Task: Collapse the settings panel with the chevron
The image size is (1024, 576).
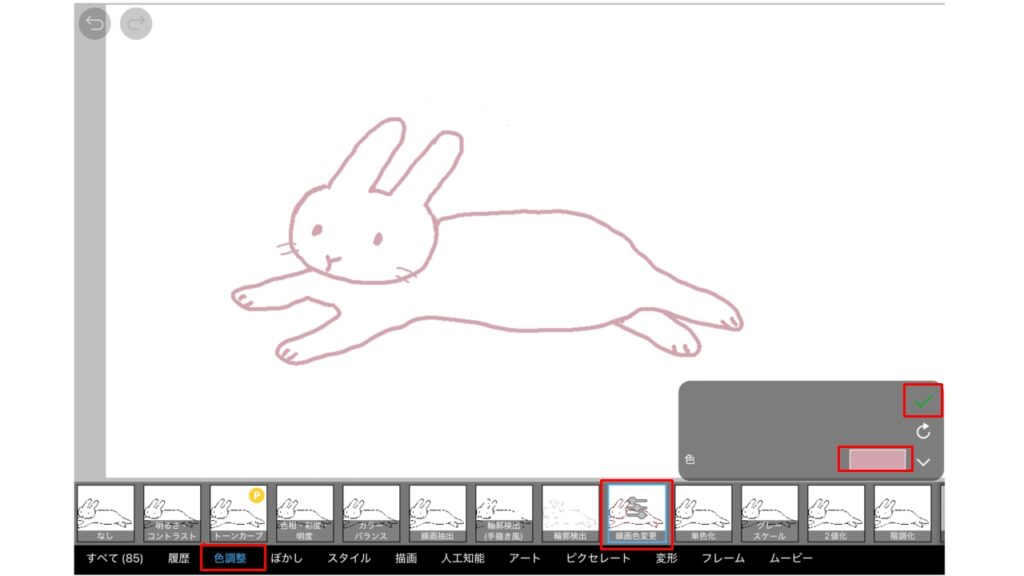Action: [924, 461]
